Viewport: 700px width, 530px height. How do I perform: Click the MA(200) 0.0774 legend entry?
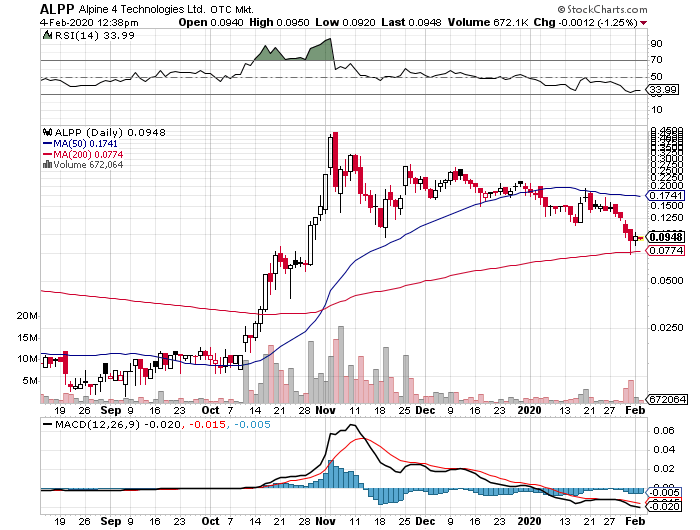(83, 154)
